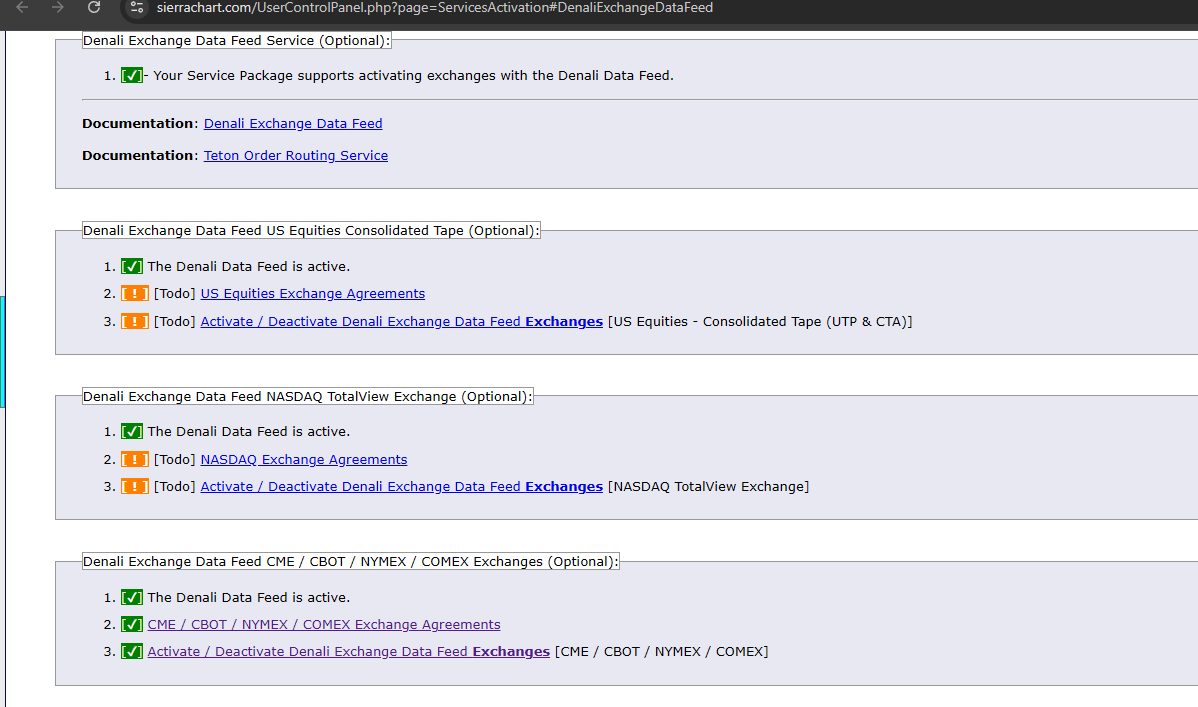1198x707 pixels.
Task: Click orange alert icon beside NASDAQ TotalView Activate link
Action: 134,487
